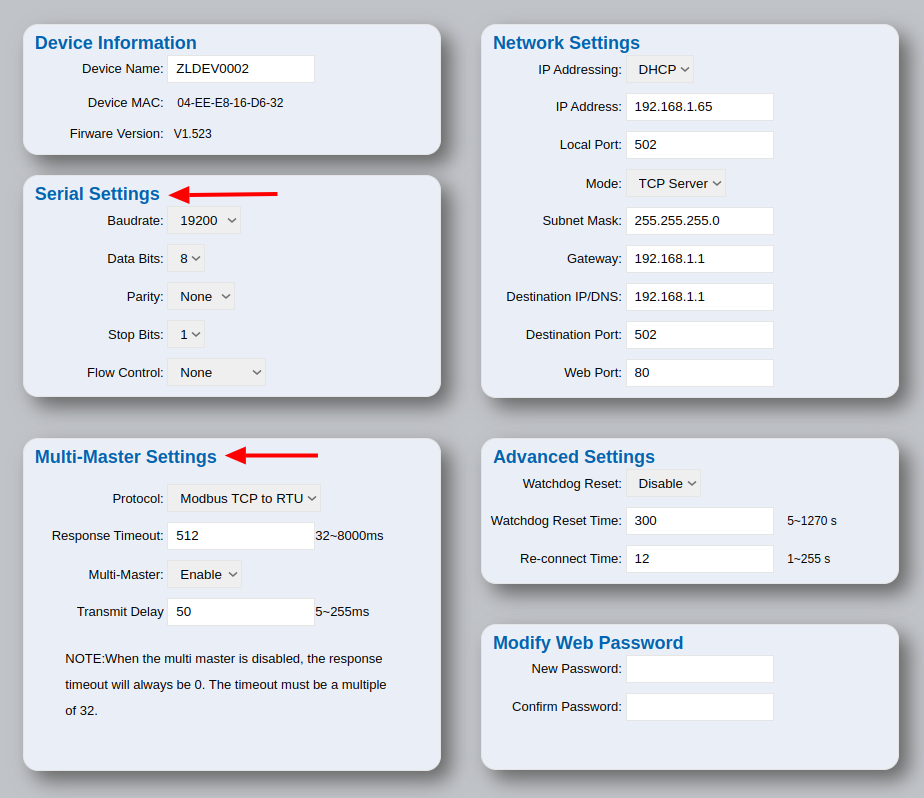924x798 pixels.
Task: Click the Subnet Mask input field
Action: (x=700, y=221)
